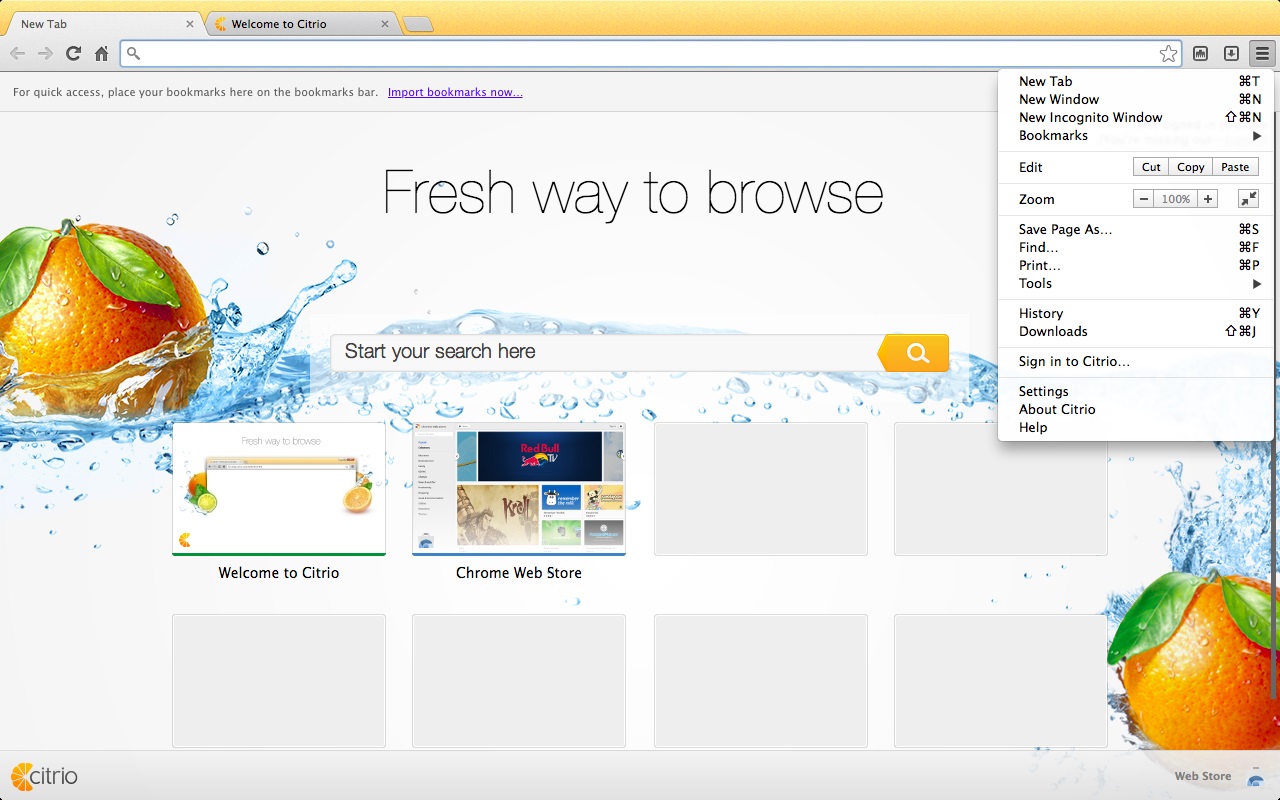Focus the address bar
This screenshot has width=1280, height=800.
[650, 54]
